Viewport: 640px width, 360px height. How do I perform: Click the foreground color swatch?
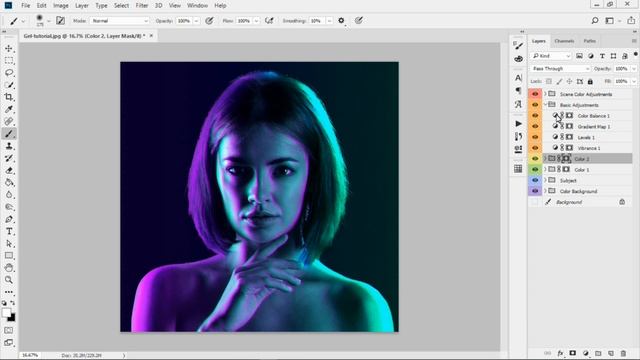[x=6, y=313]
